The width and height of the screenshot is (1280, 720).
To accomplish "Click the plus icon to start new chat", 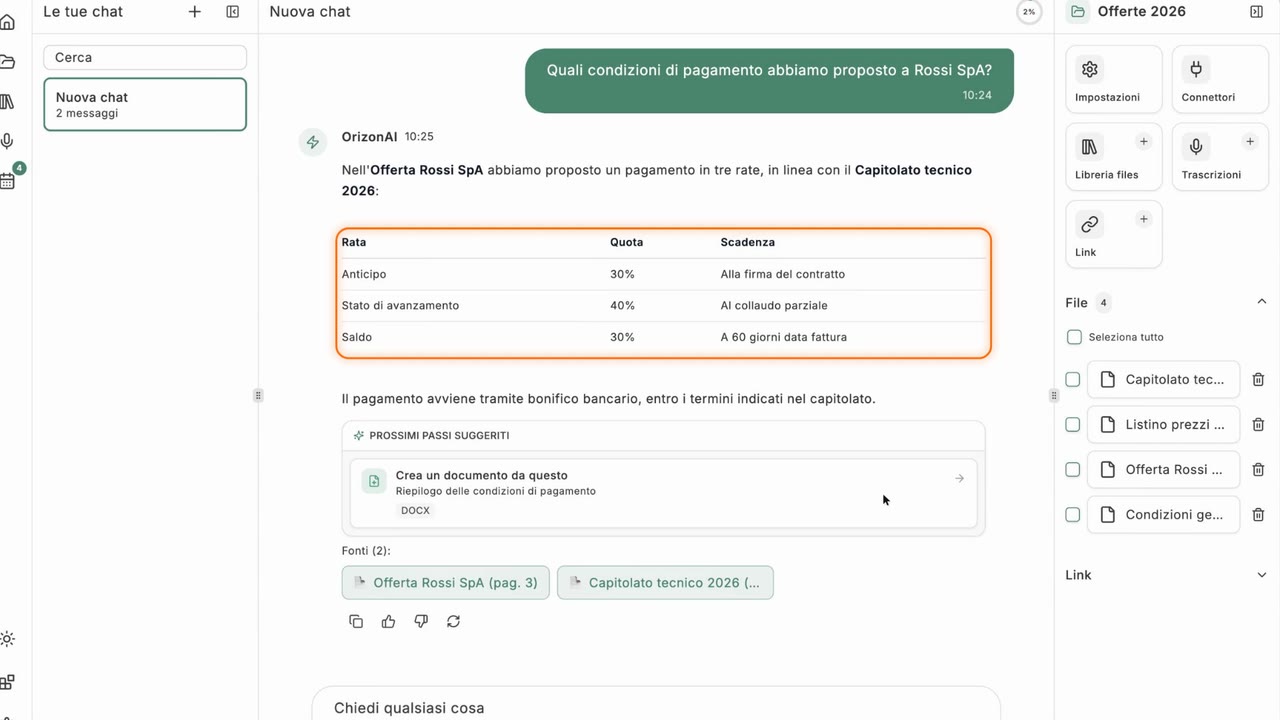I will pos(195,12).
